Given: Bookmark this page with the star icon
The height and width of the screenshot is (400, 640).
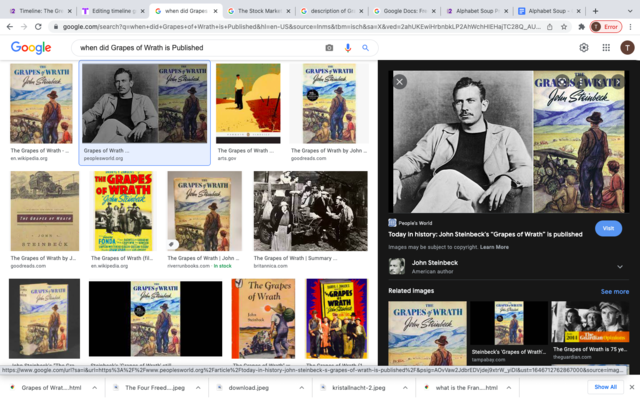Looking at the screenshot, I should pyautogui.click(x=564, y=27).
